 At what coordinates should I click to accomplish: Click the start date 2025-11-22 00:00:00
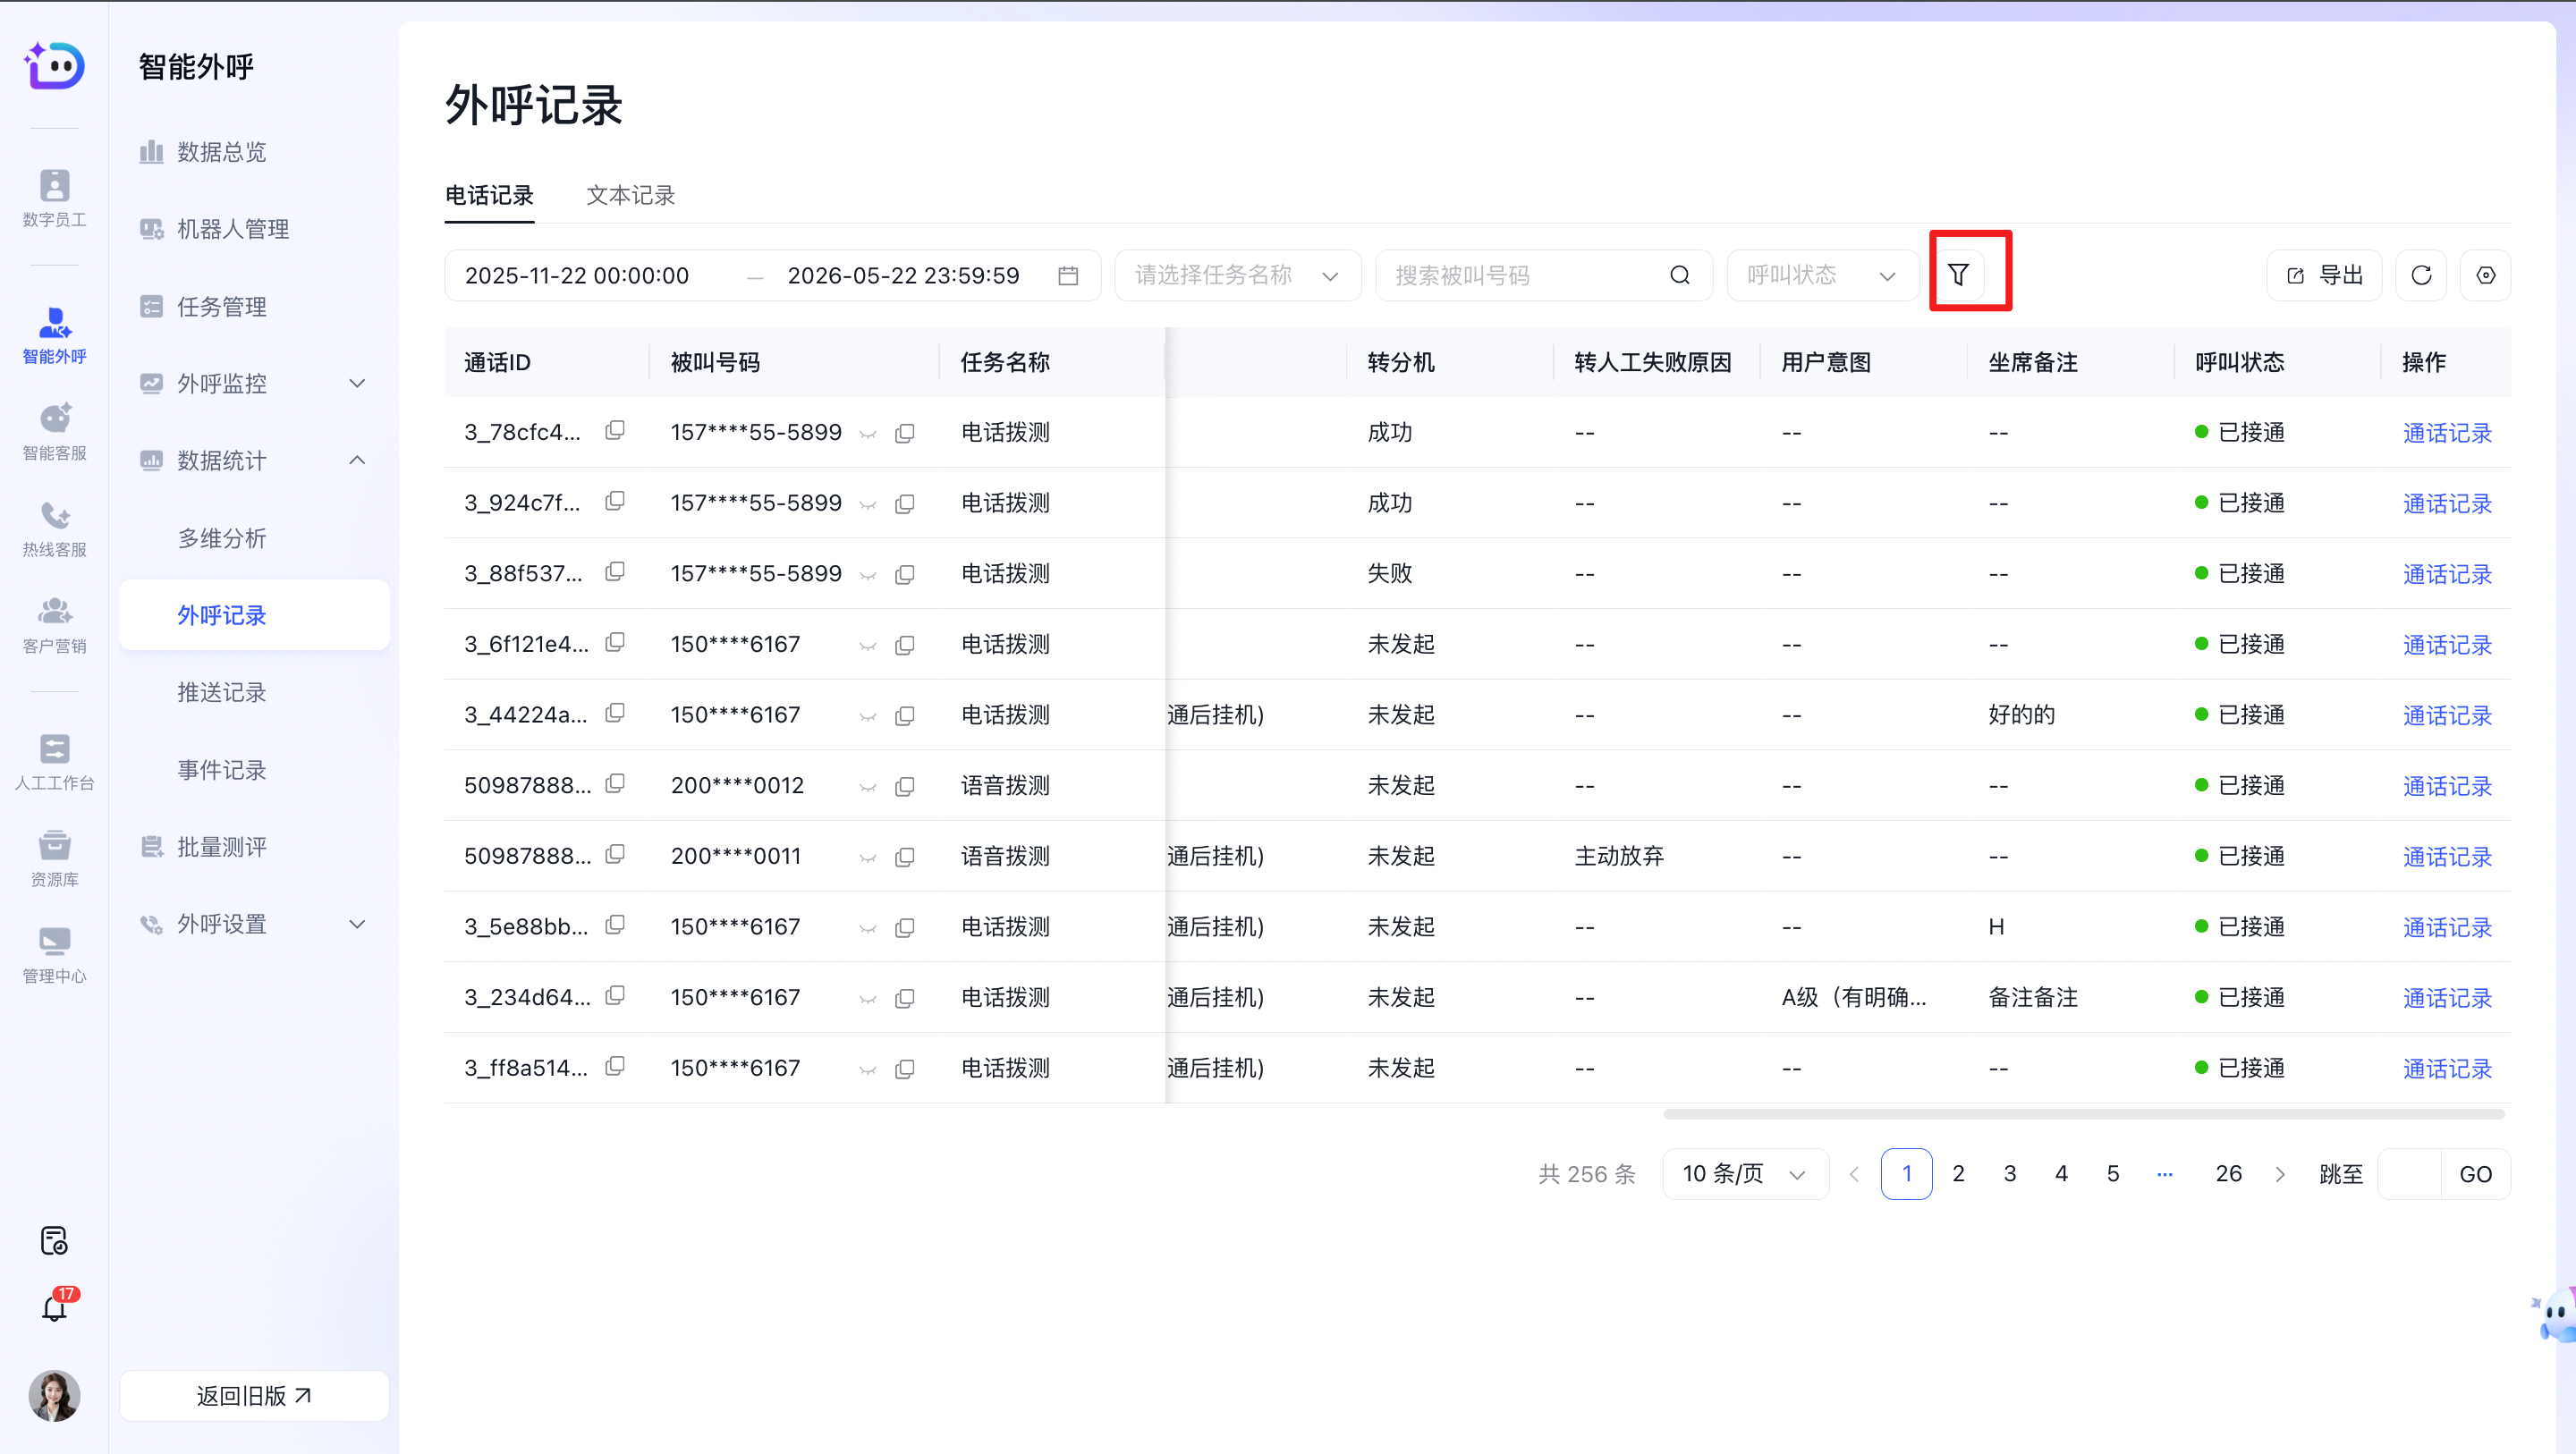(577, 276)
